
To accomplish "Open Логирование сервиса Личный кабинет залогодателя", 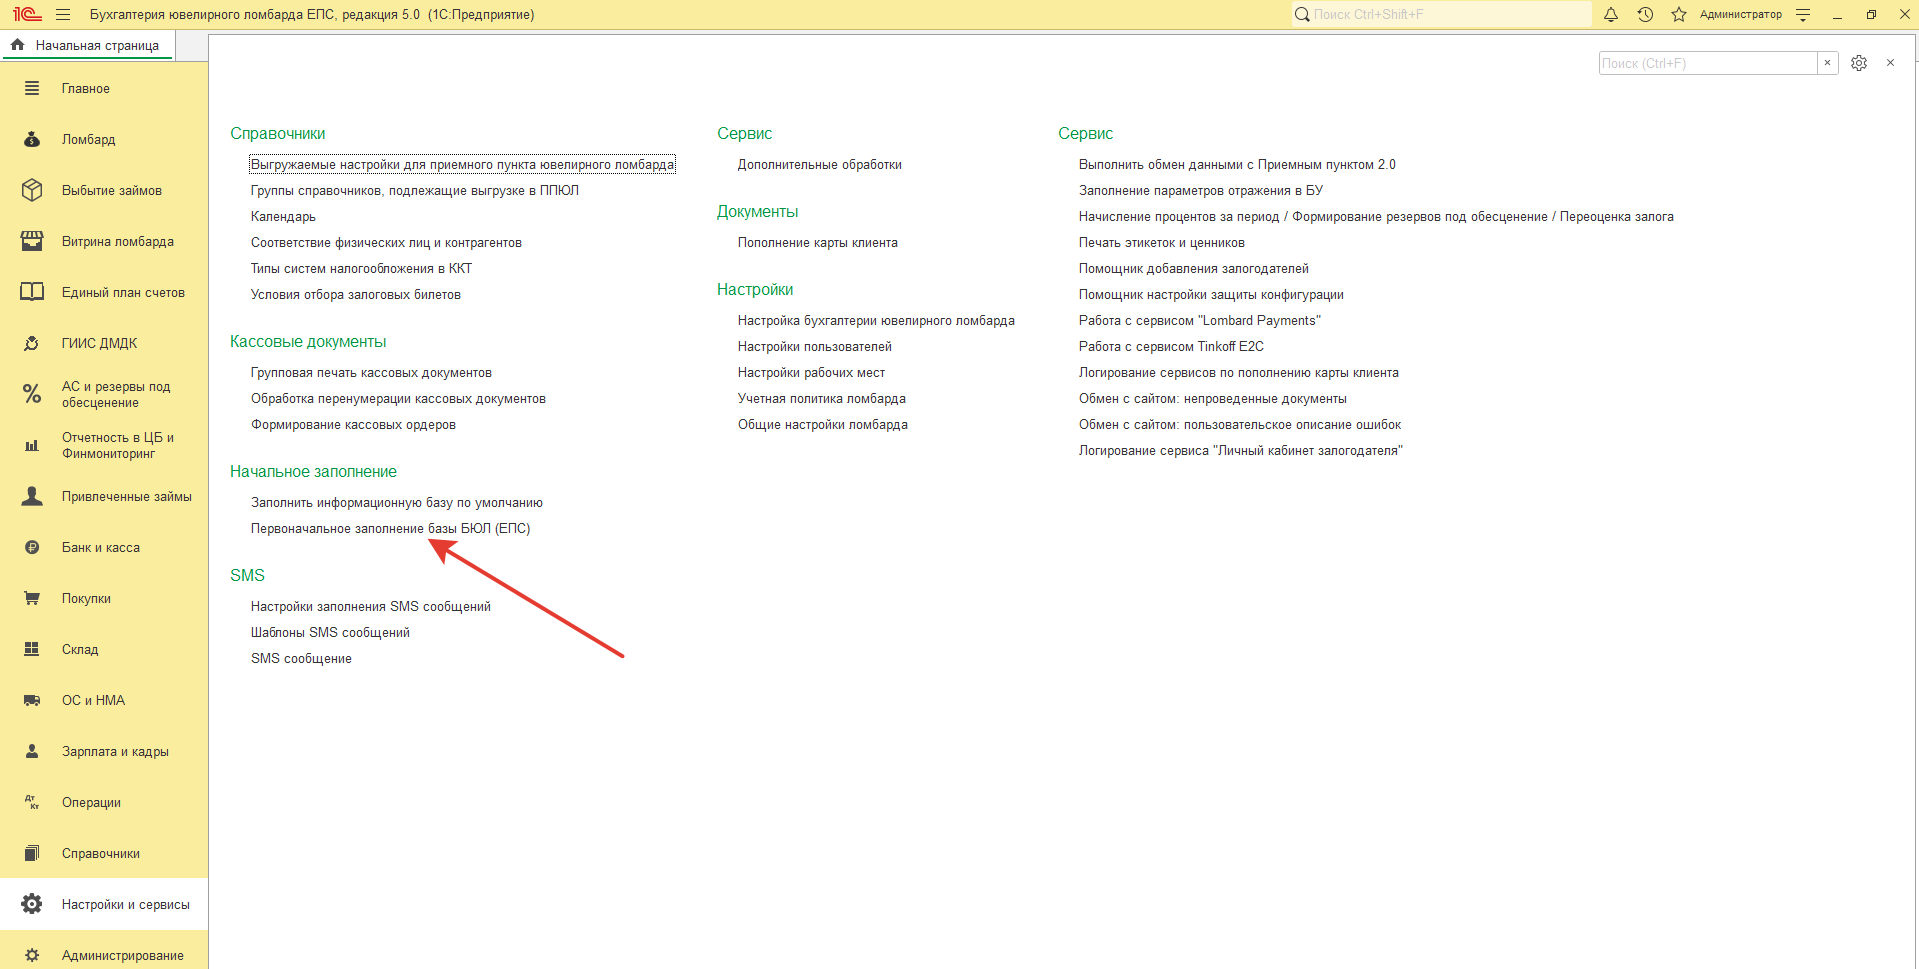I will click(1241, 451).
